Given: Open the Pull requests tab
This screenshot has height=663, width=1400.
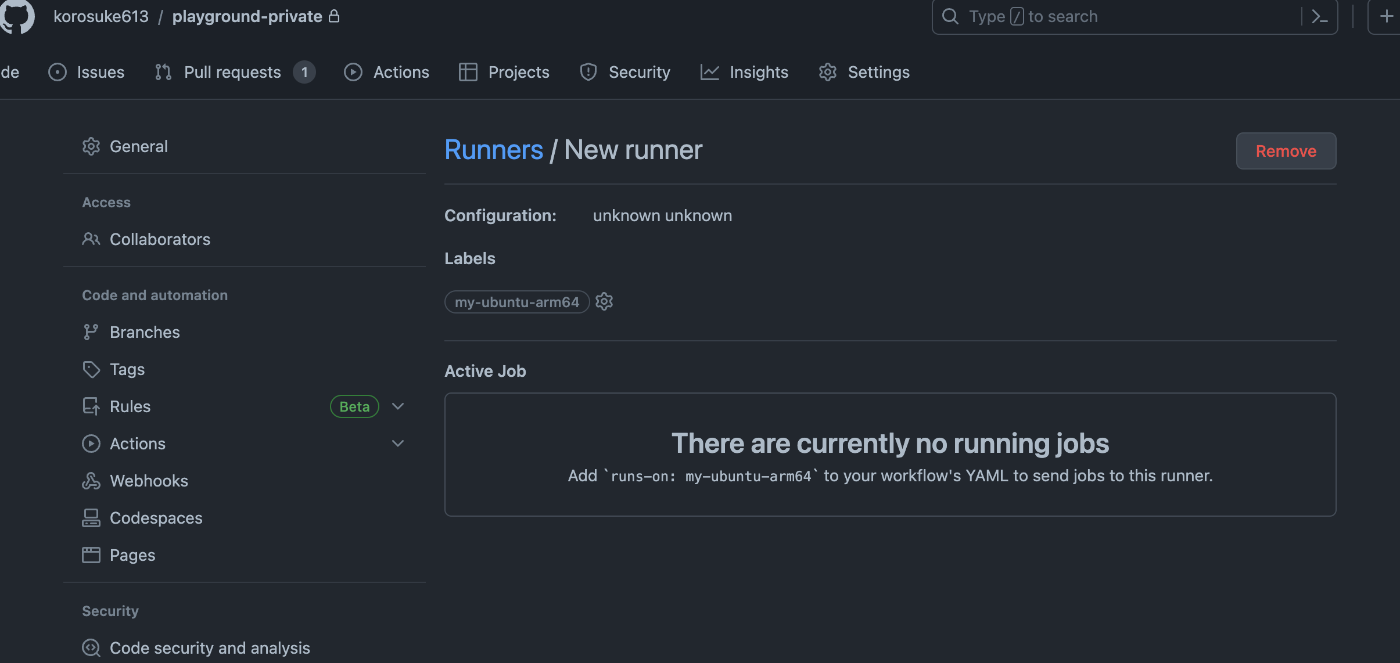Looking at the screenshot, I should (235, 72).
